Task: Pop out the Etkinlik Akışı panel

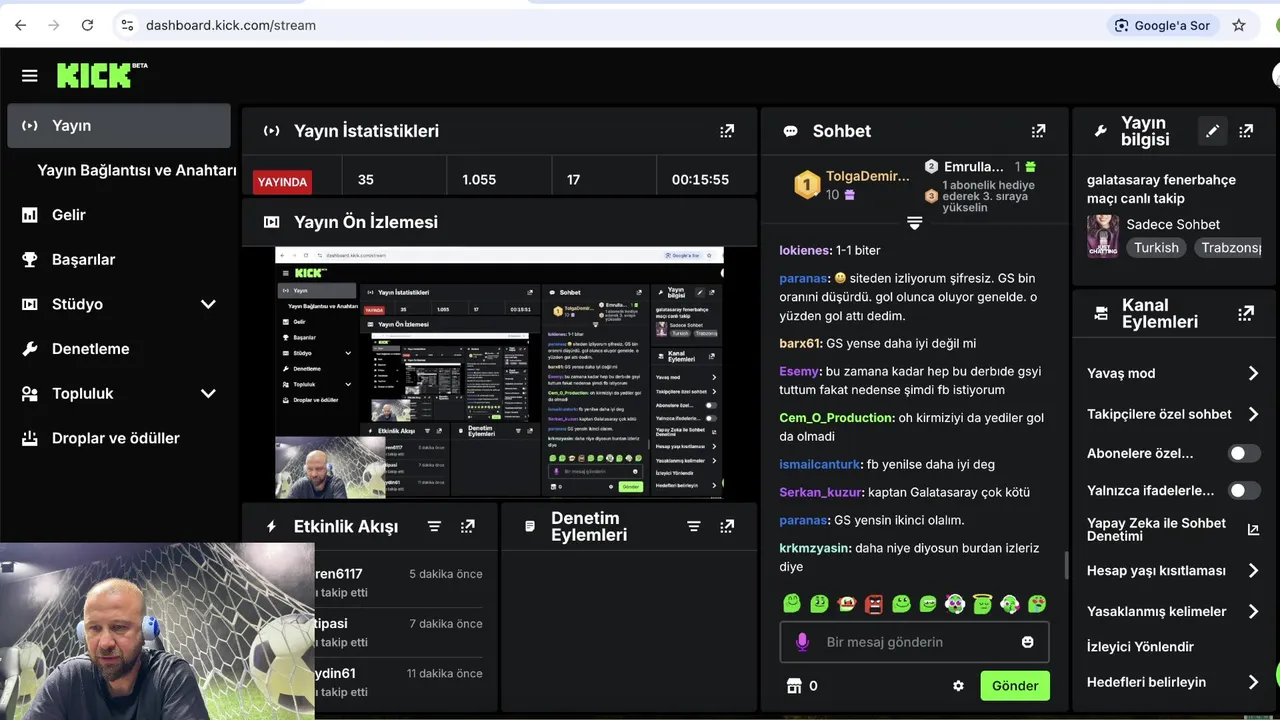Action: 467,526
